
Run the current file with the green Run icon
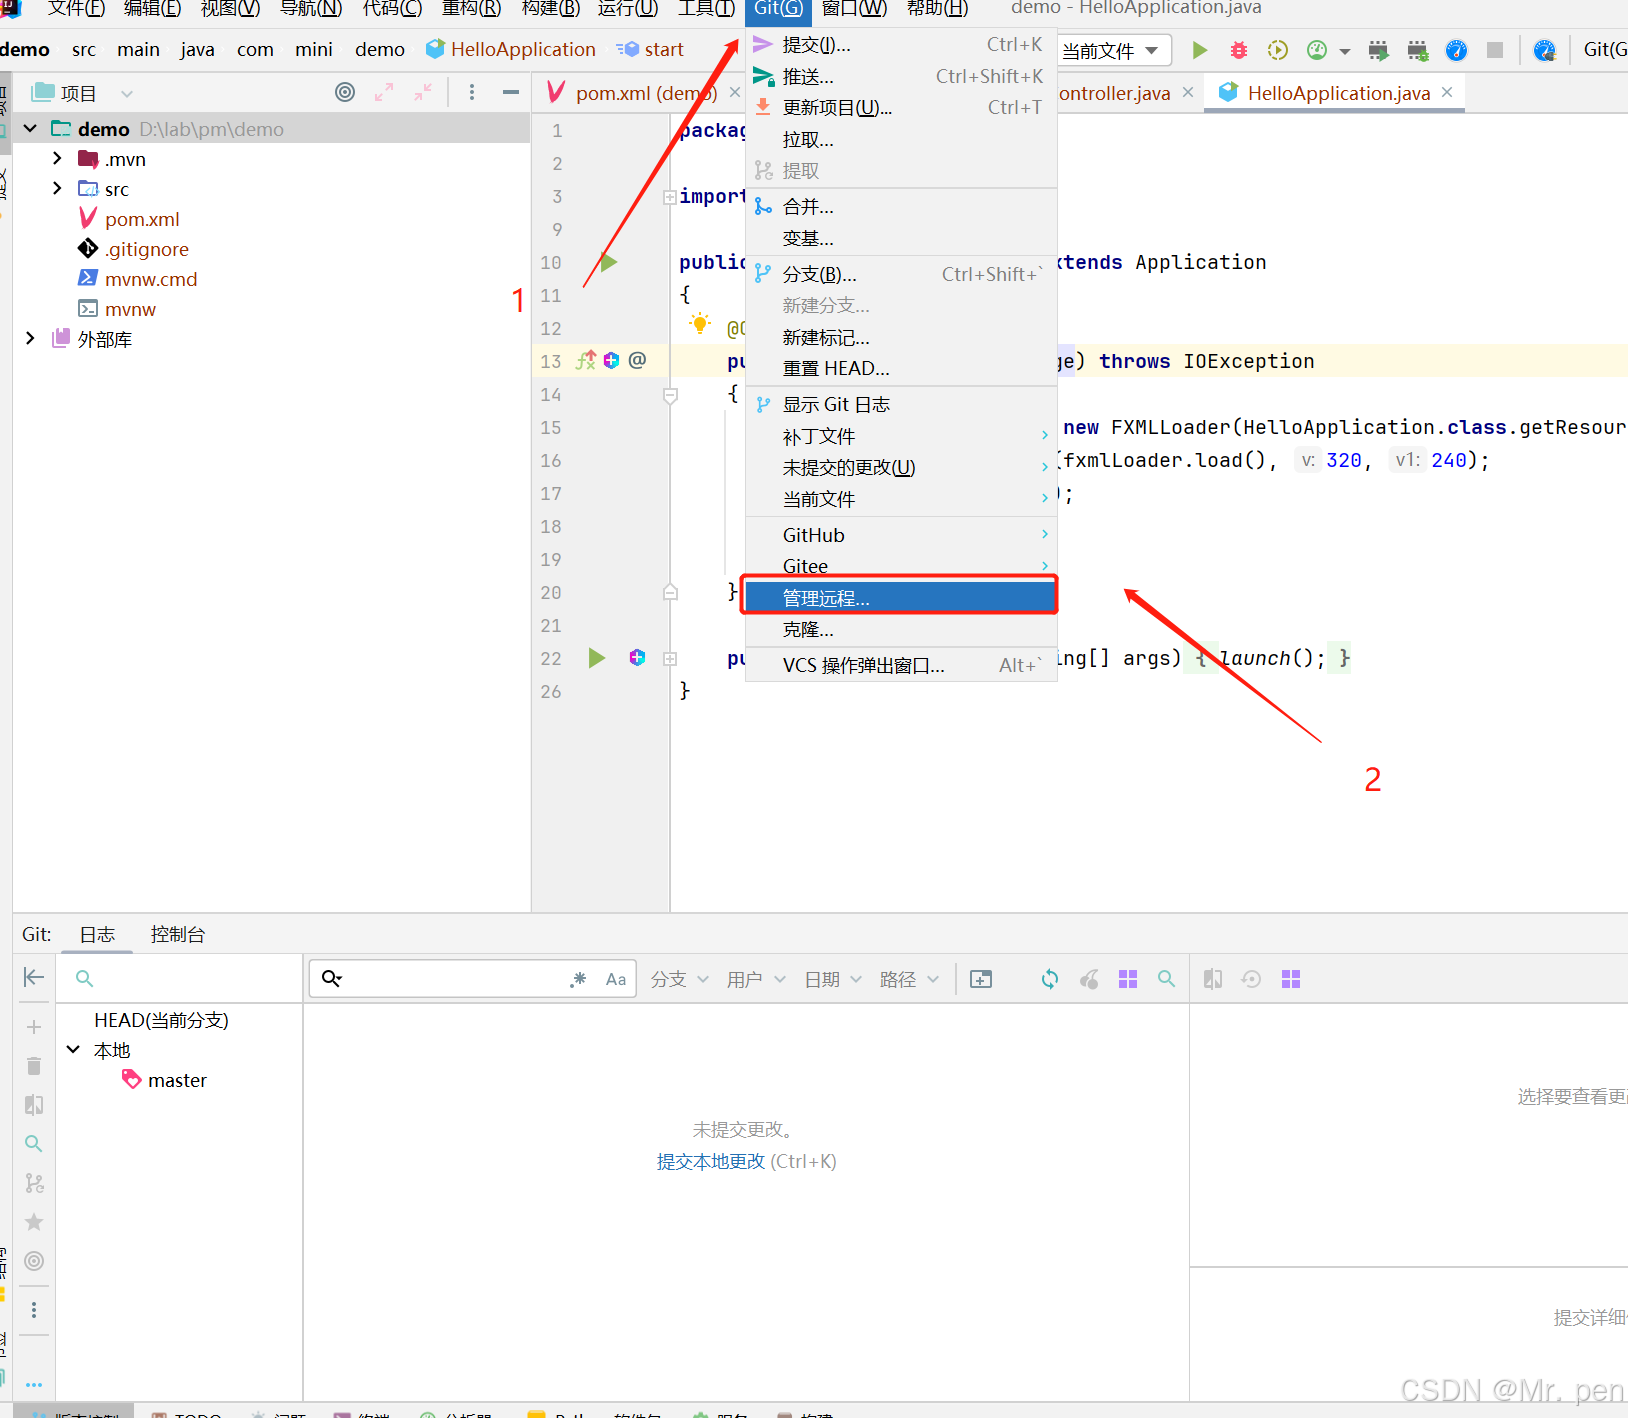1200,50
